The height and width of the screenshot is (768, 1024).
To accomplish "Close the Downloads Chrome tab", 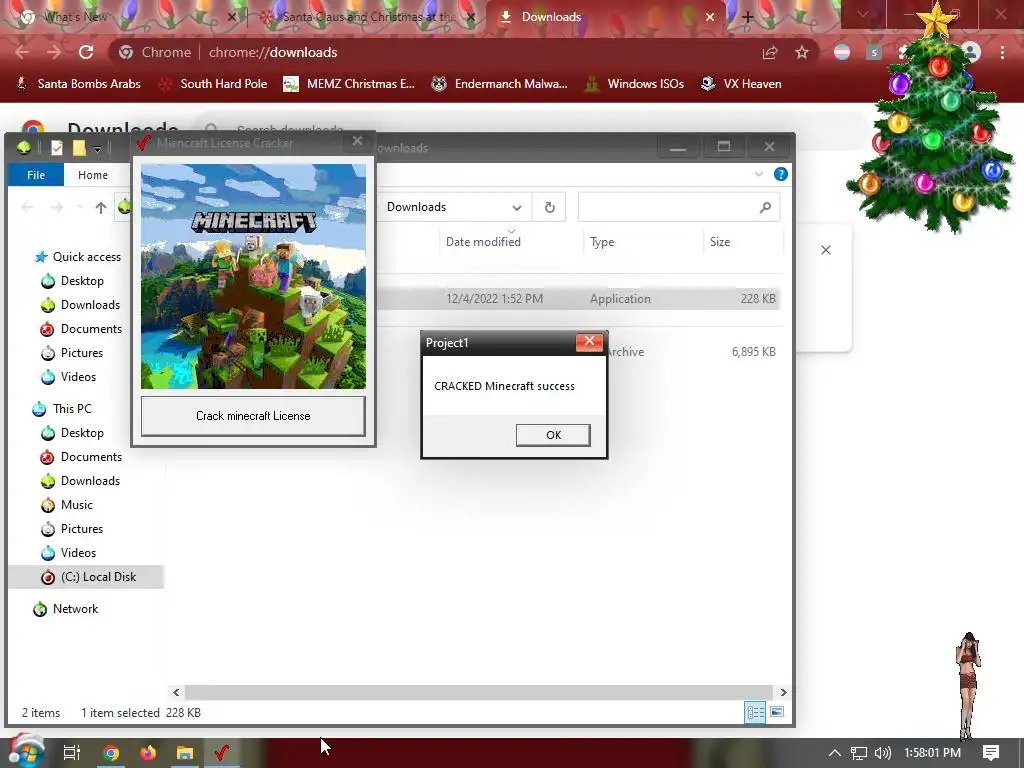I will [x=710, y=18].
